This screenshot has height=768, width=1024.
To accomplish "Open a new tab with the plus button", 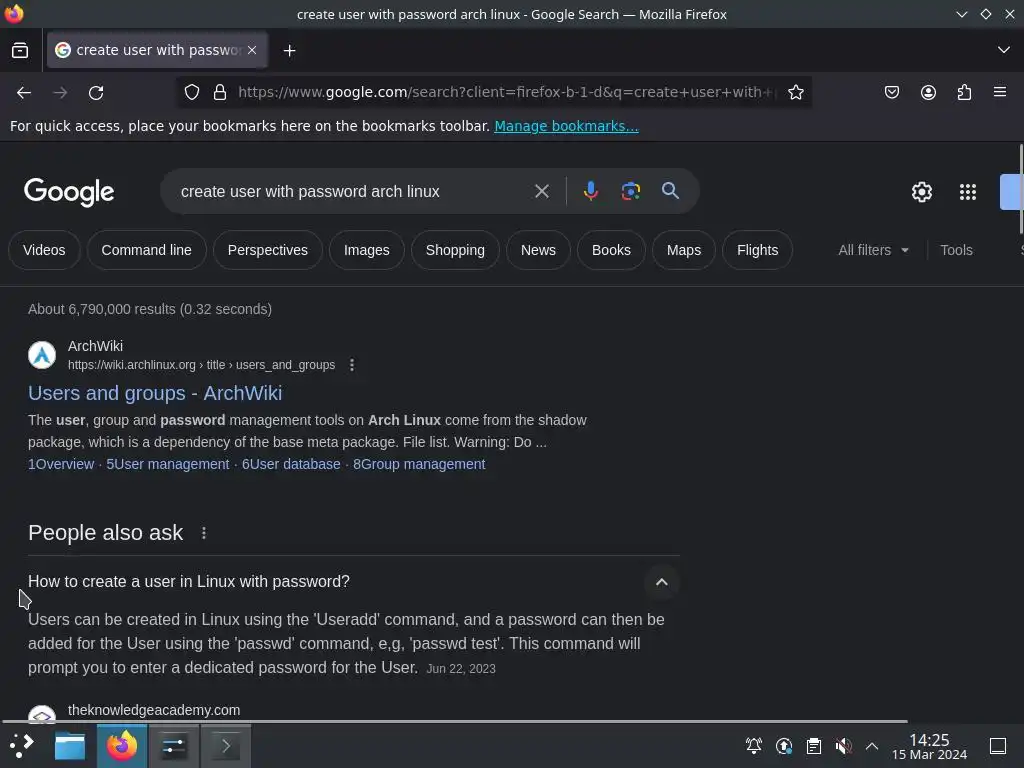I will [289, 50].
